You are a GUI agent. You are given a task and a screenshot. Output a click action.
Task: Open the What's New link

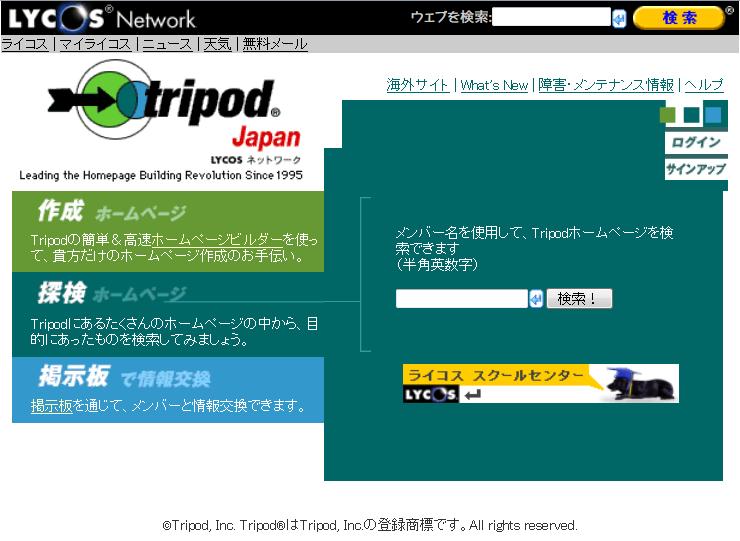(x=494, y=85)
